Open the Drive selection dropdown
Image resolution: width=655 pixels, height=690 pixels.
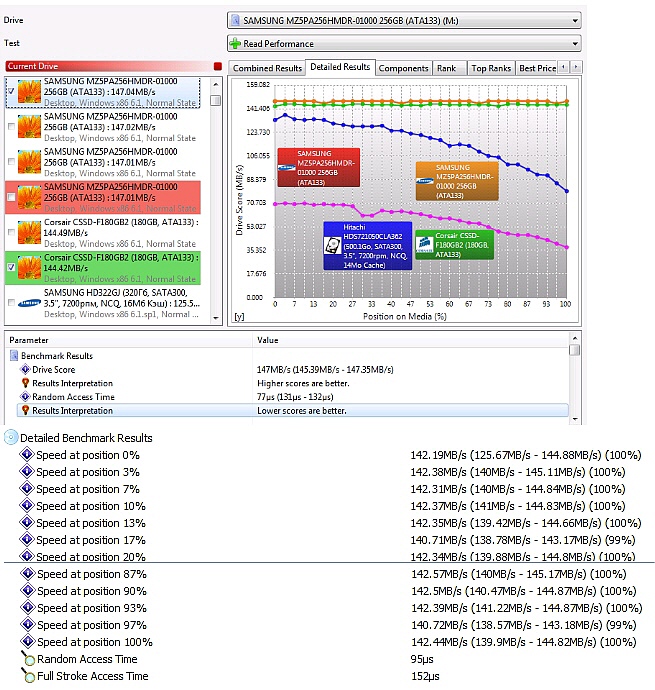pos(404,21)
